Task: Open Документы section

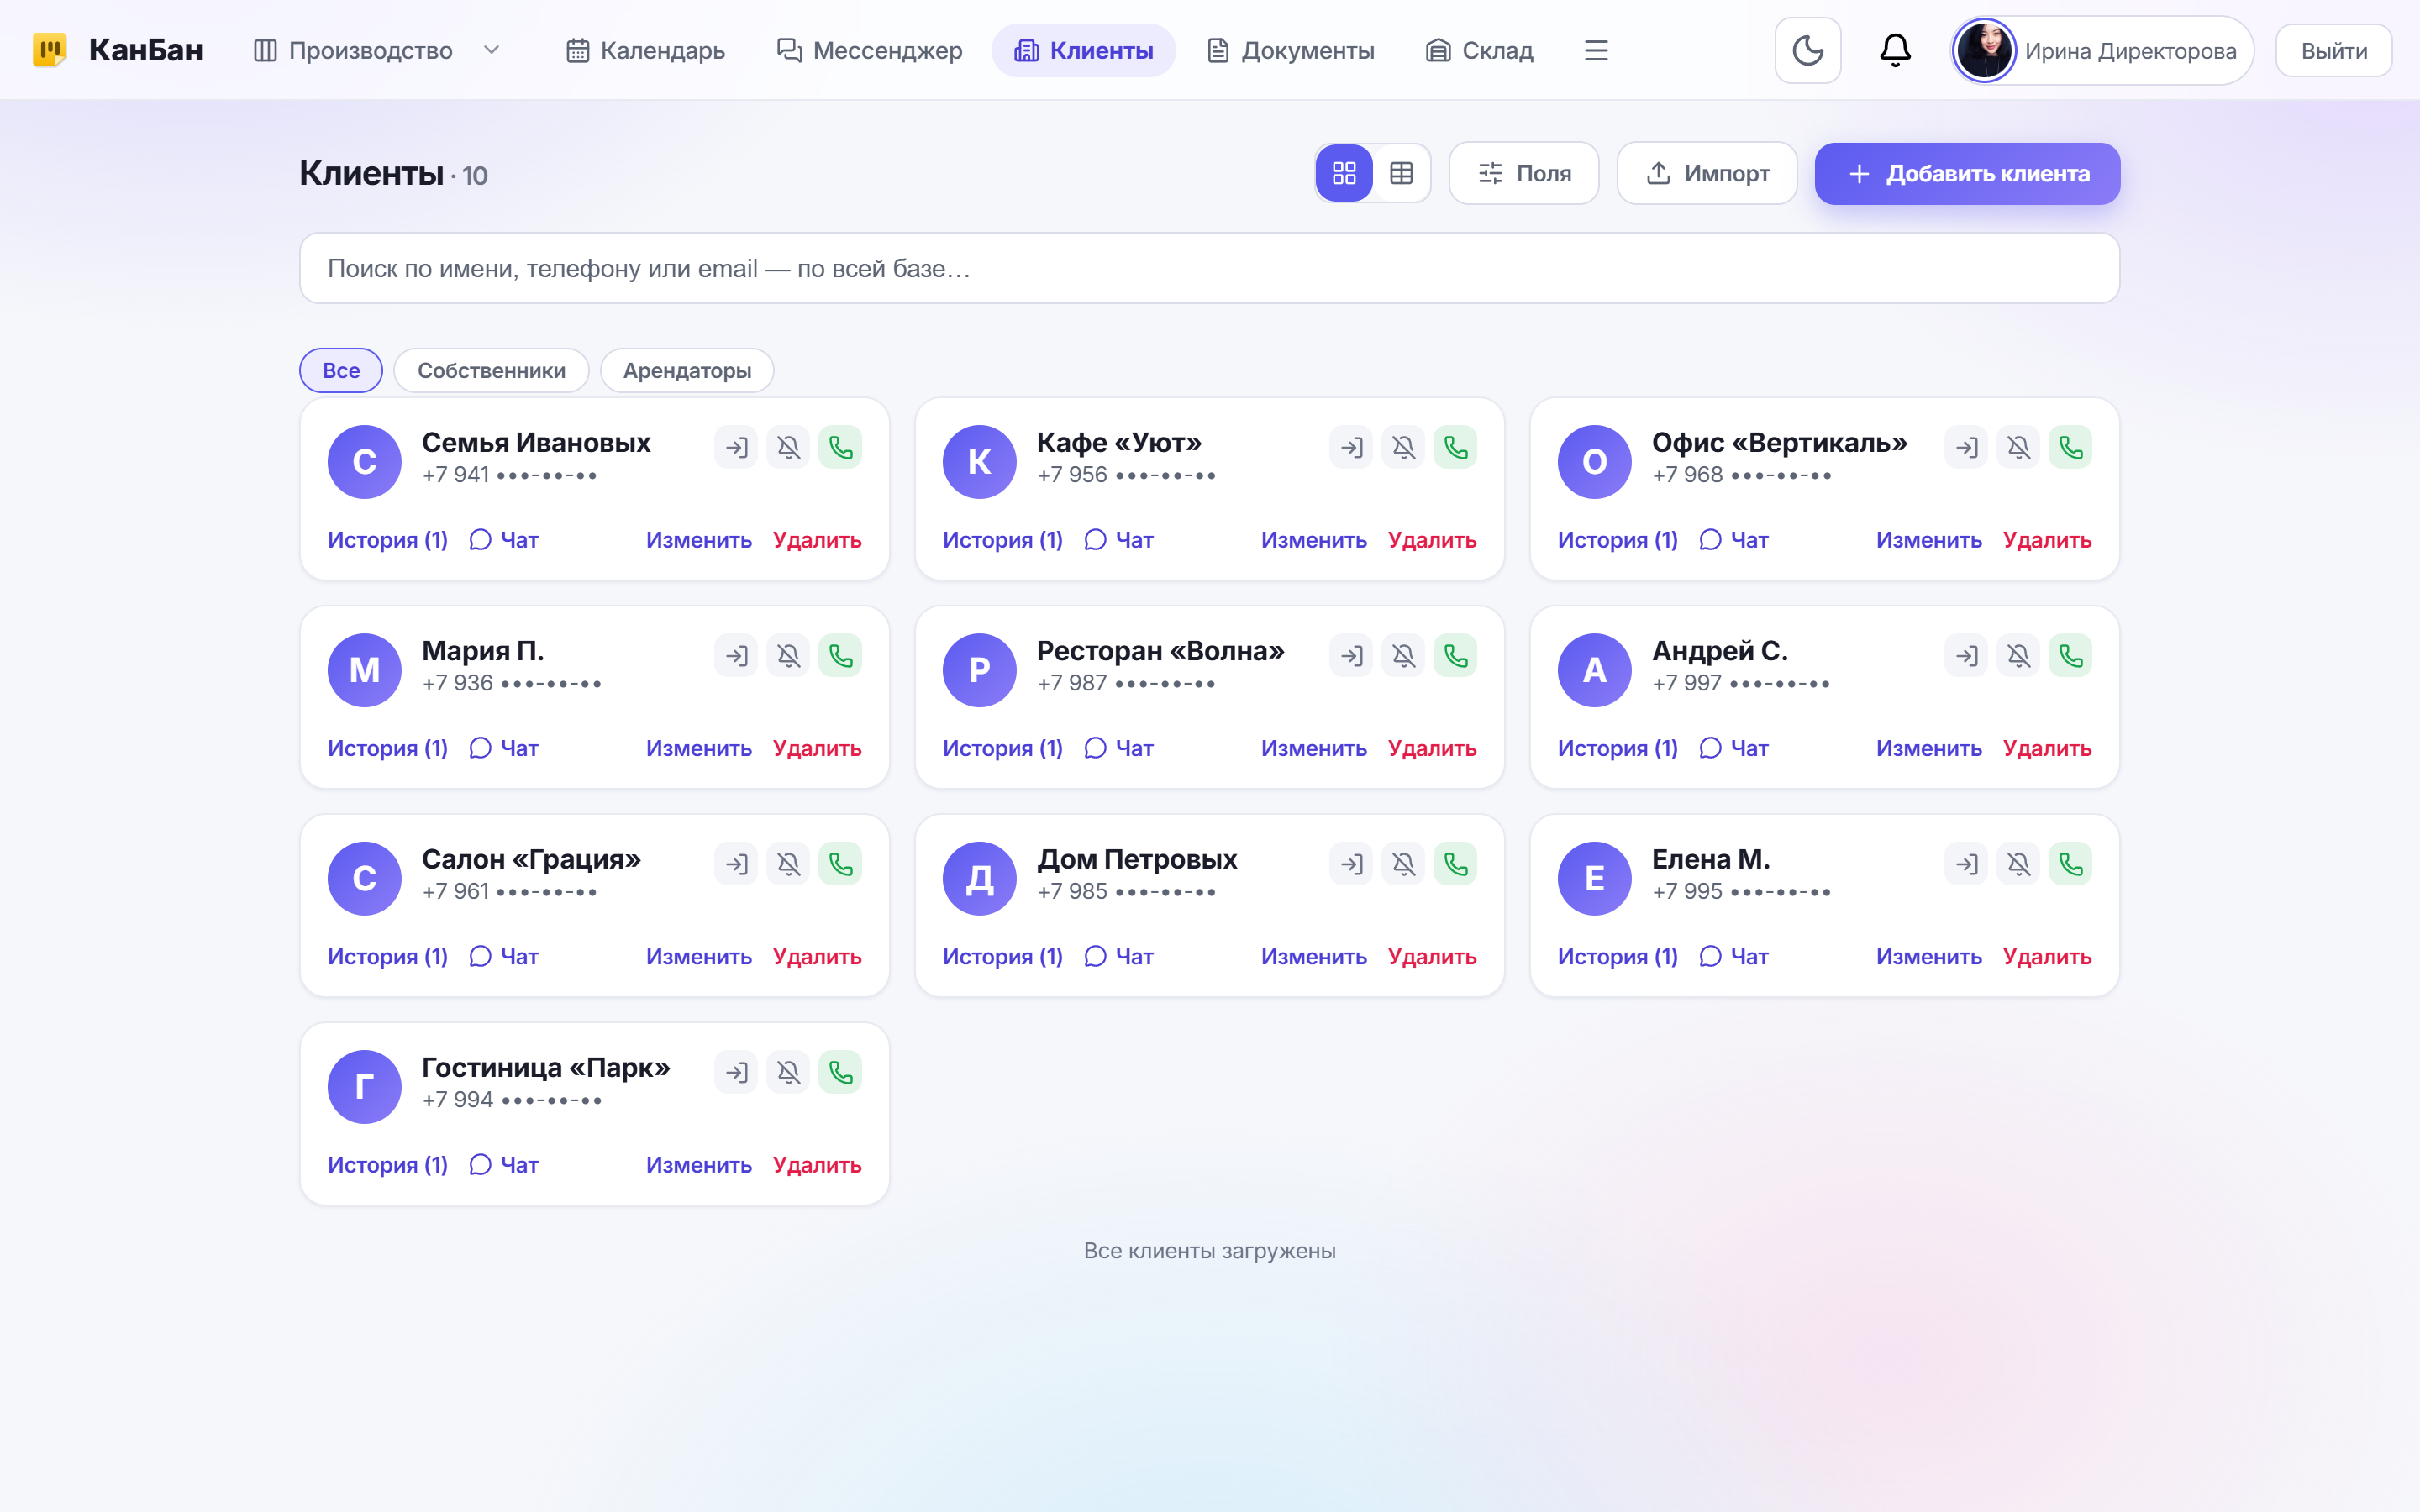Action: (x=1290, y=50)
